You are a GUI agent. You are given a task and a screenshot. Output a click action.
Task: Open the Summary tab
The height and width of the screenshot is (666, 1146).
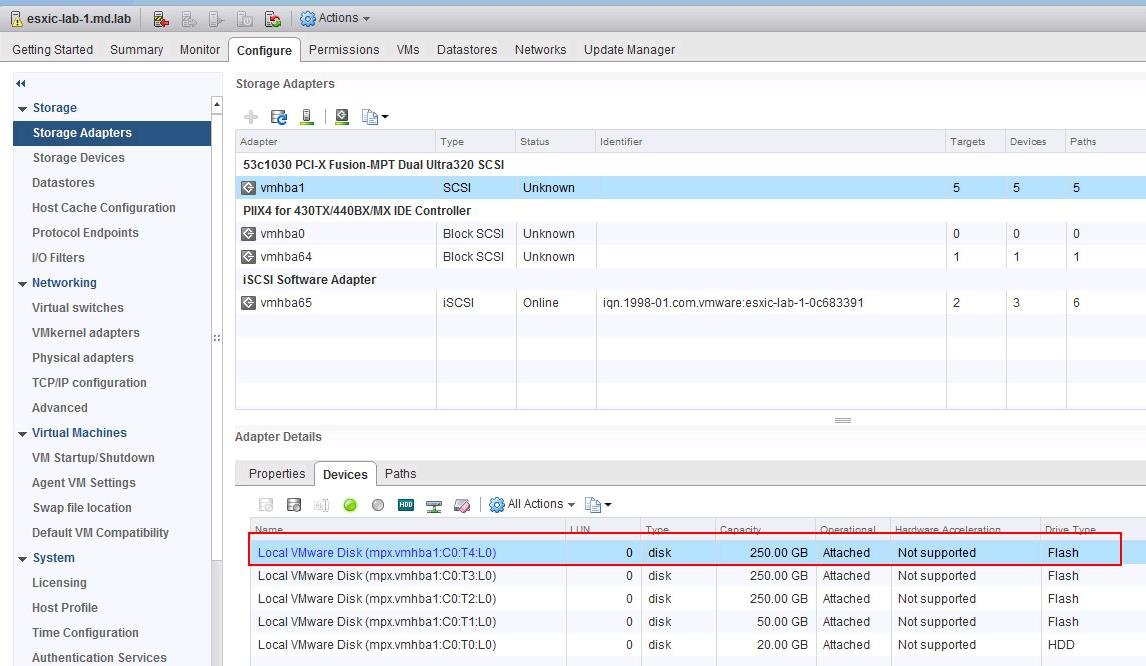pos(137,50)
